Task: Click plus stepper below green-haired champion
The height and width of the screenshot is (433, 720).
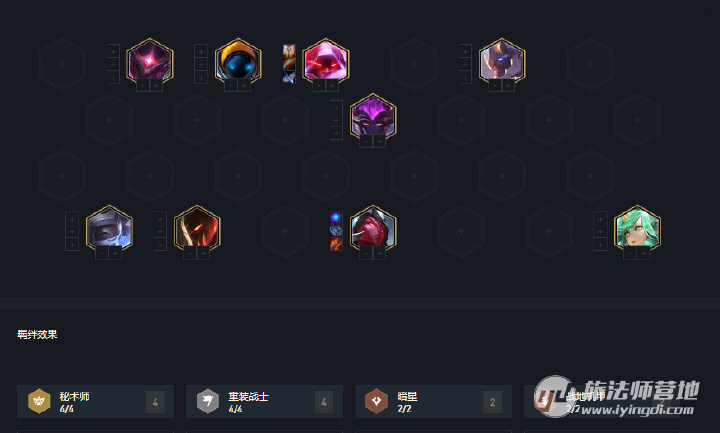Action: tap(643, 253)
